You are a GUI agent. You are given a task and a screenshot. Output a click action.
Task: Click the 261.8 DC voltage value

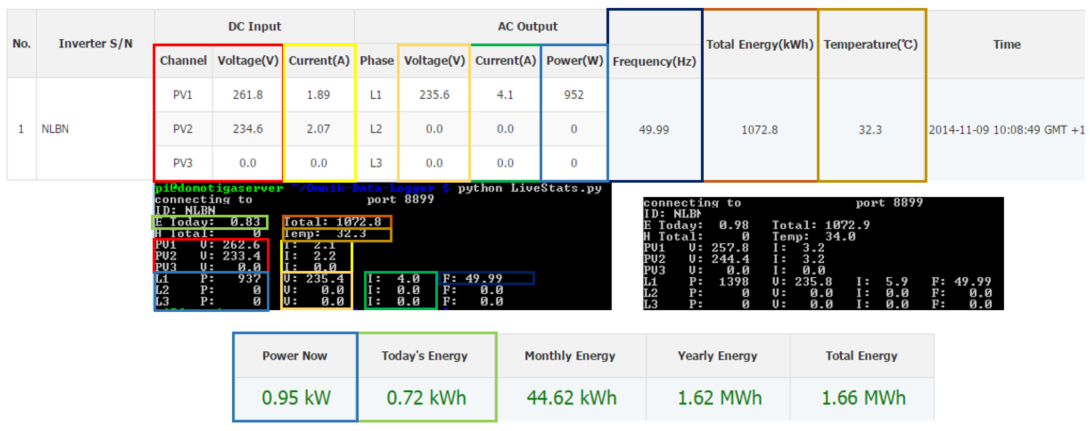tap(248, 95)
